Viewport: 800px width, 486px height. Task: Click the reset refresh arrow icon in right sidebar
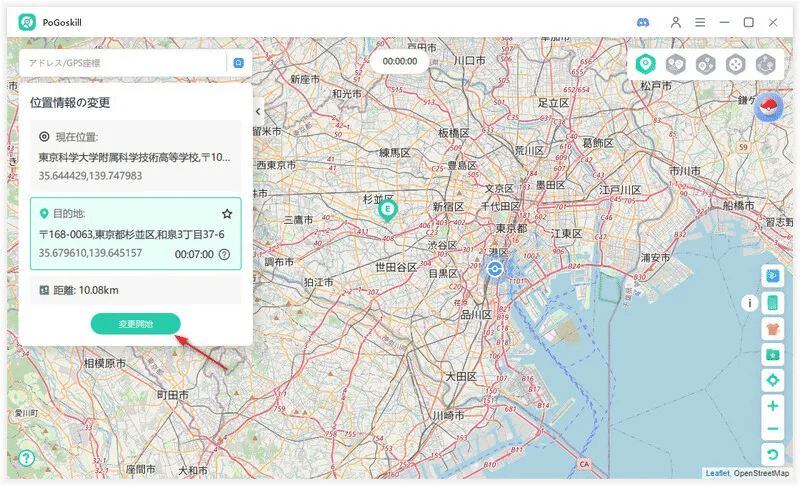click(772, 454)
